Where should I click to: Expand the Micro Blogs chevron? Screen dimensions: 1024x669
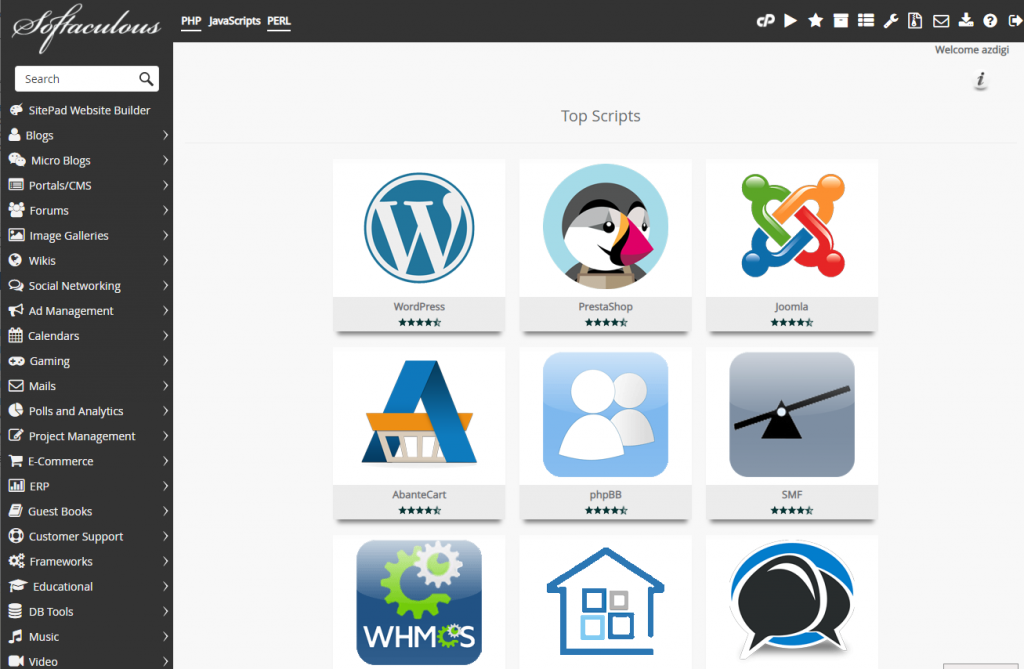click(x=165, y=160)
